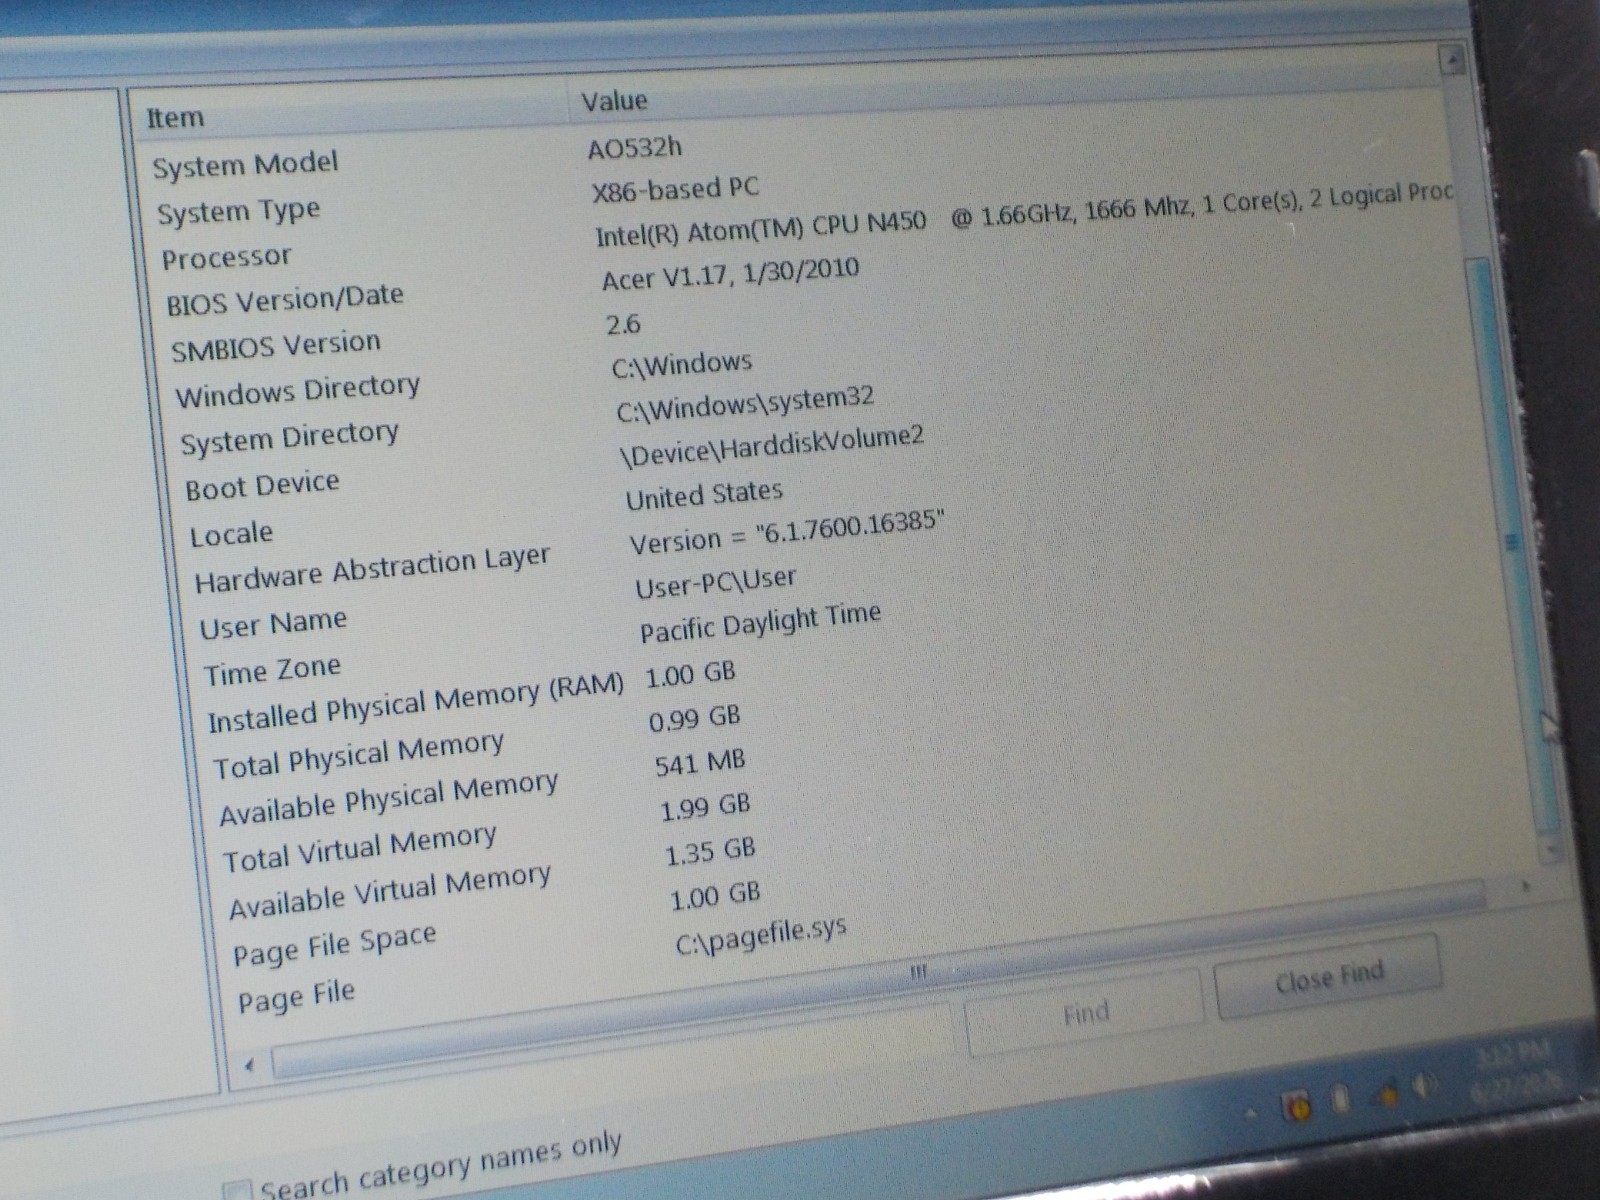Select the SMBIOS Version row
1600x1200 pixels.
(275, 346)
